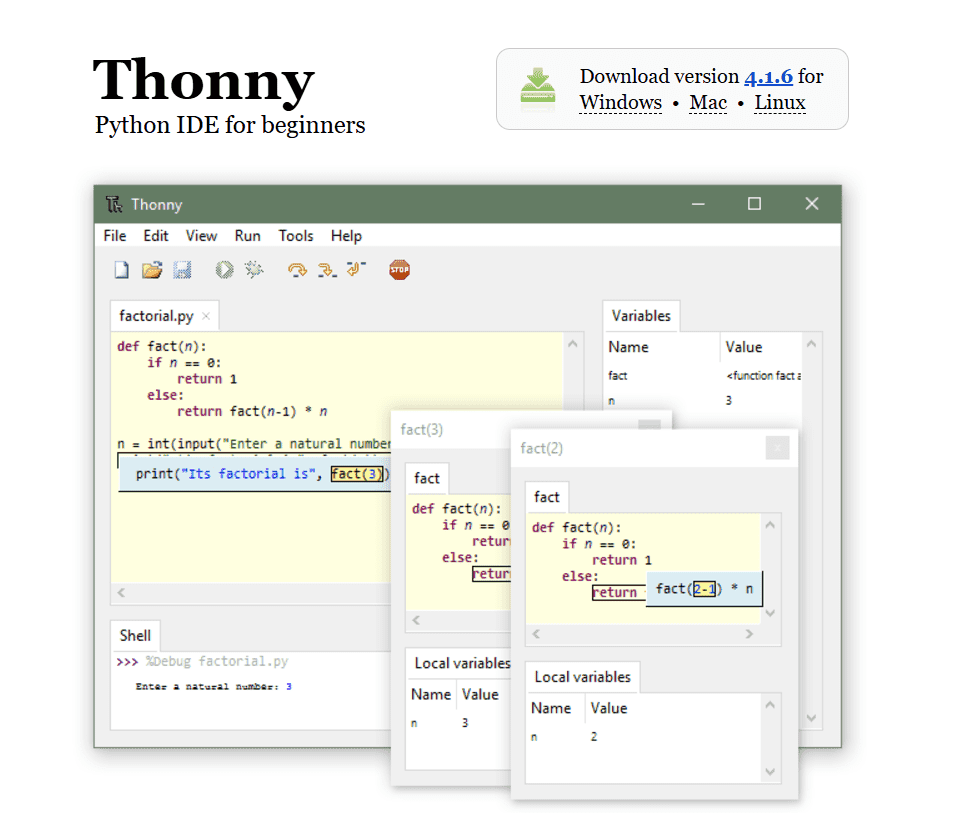
Task: Click the Variables panel scroll-down arrow
Action: click(x=811, y=718)
